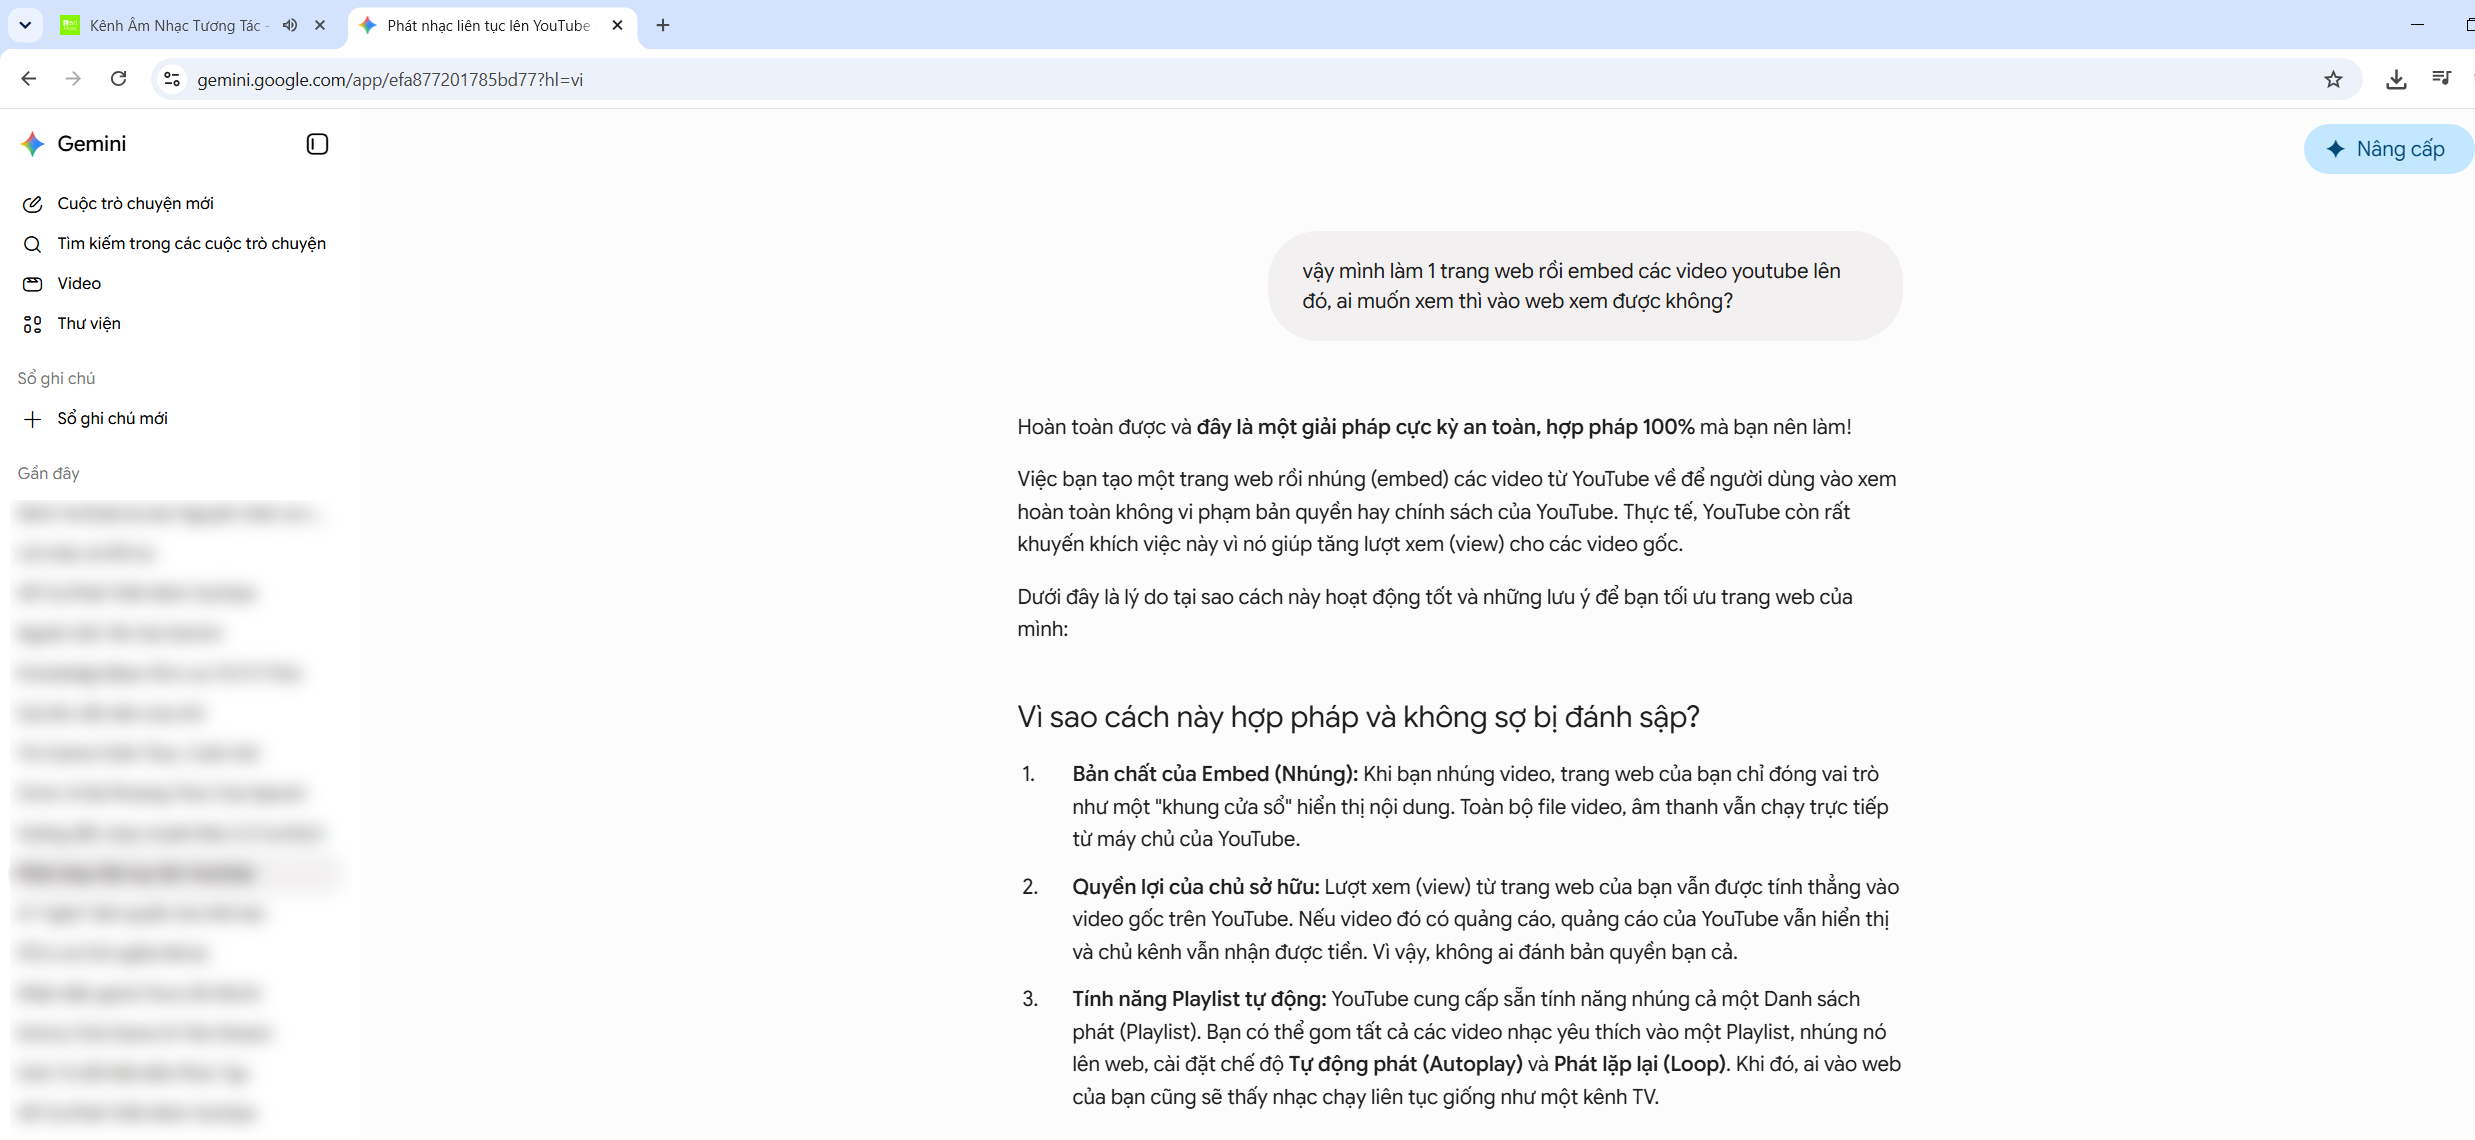Click the user message bubble about embed video
Viewport: 2475px width, 1140px height.
pos(1584,286)
